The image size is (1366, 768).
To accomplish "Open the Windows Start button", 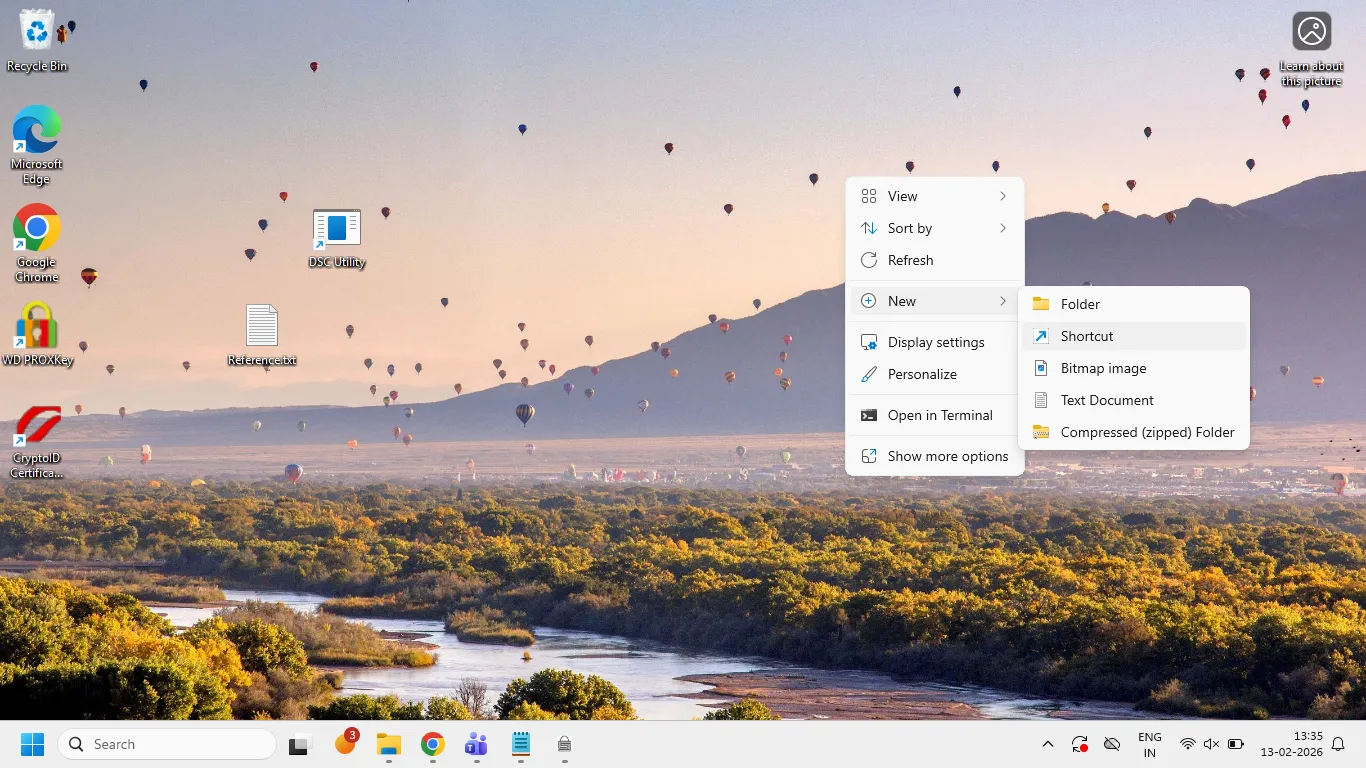I will (x=33, y=744).
